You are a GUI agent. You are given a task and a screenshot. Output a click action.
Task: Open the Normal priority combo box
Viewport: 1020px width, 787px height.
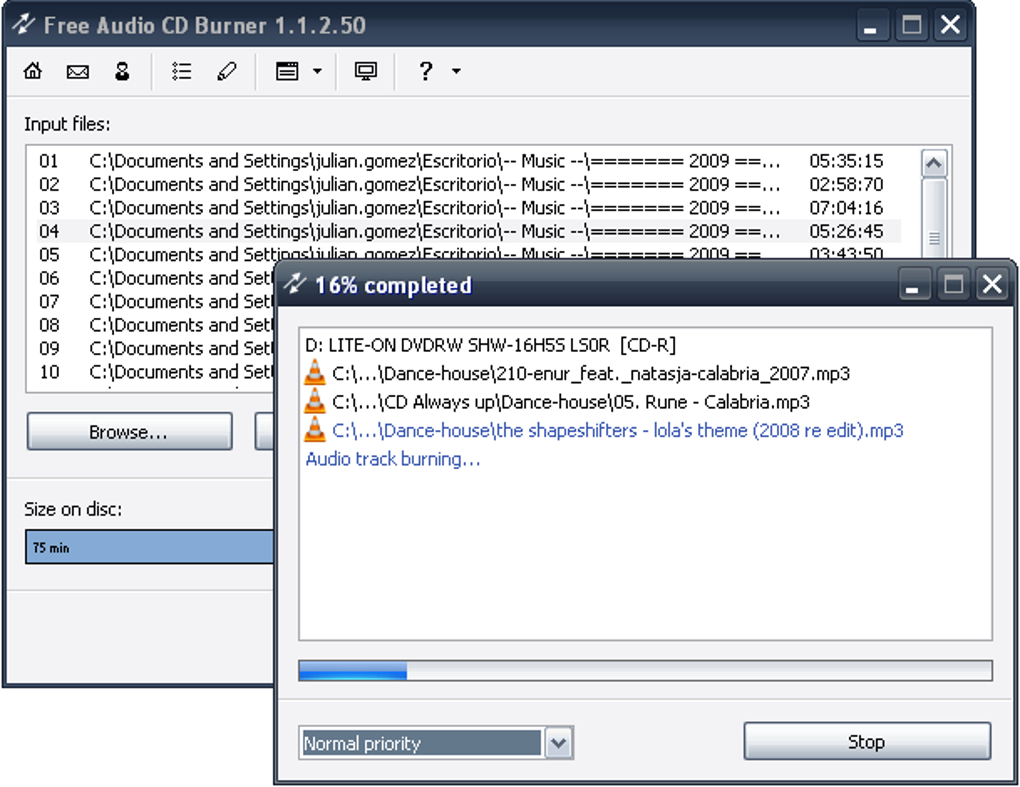[436, 743]
